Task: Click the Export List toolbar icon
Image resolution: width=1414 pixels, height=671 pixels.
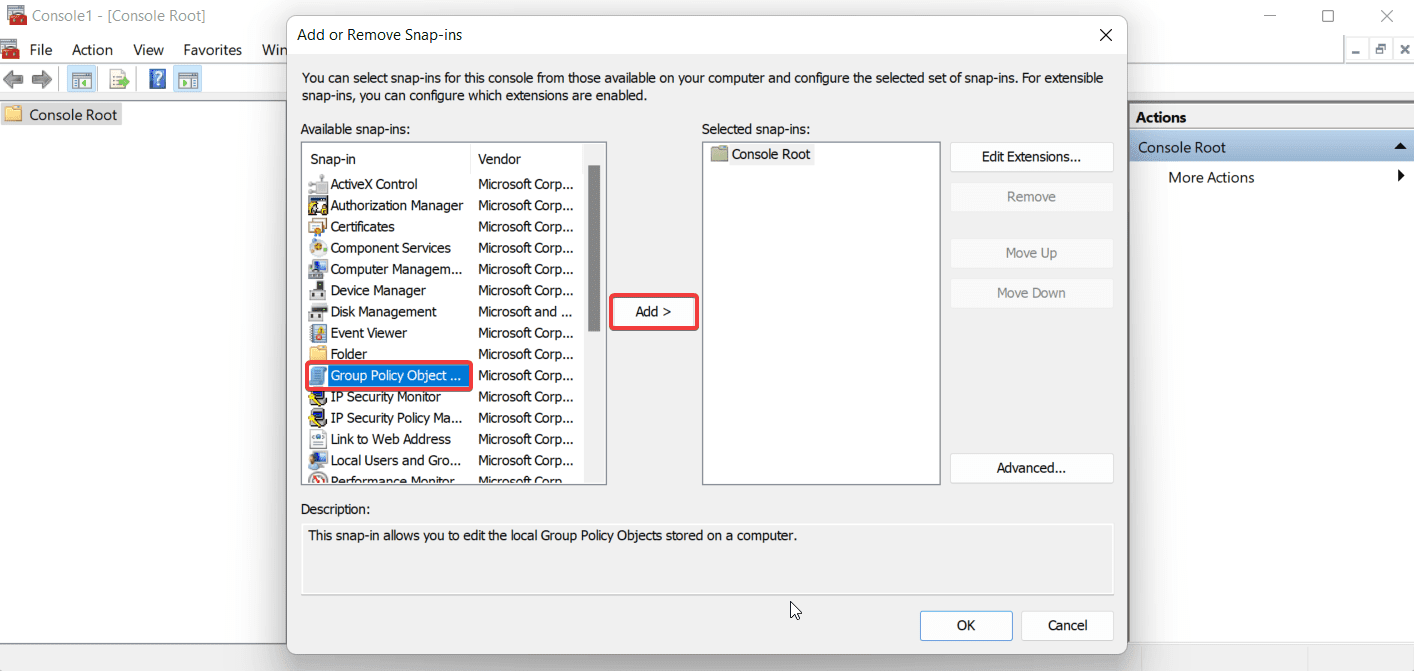Action: [119, 79]
